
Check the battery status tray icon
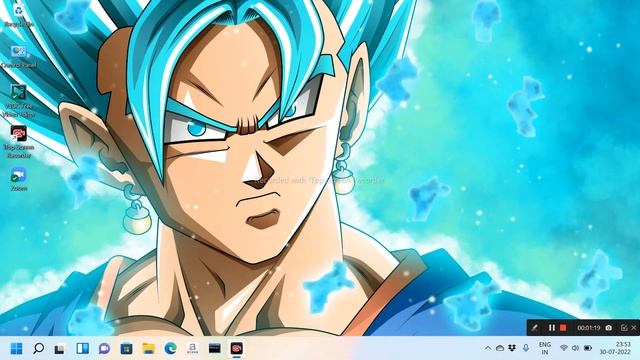(588, 348)
